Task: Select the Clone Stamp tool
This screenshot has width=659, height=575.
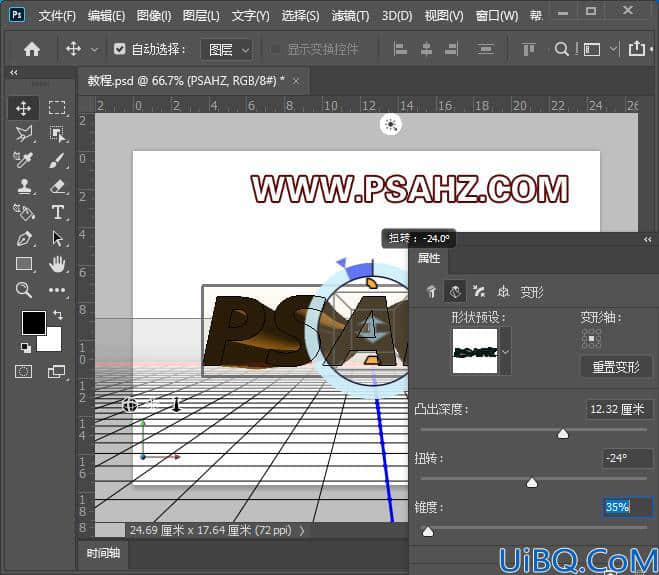Action: 24,186
